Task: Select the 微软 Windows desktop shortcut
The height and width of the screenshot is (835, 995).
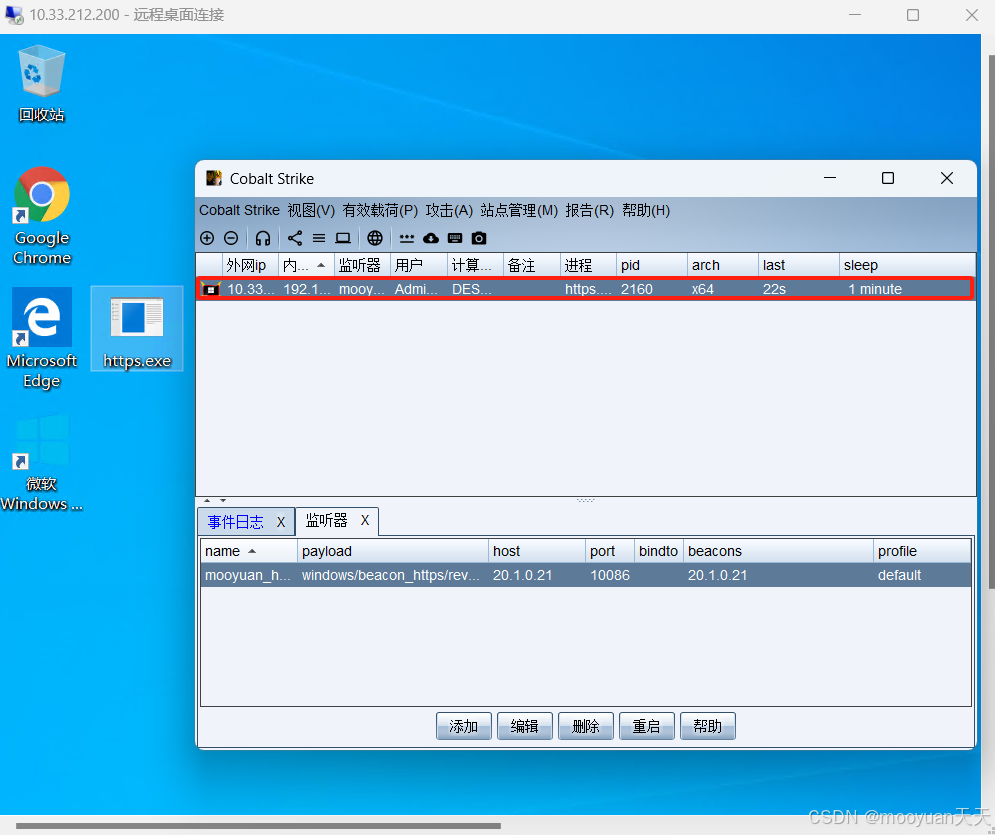Action: point(41,464)
